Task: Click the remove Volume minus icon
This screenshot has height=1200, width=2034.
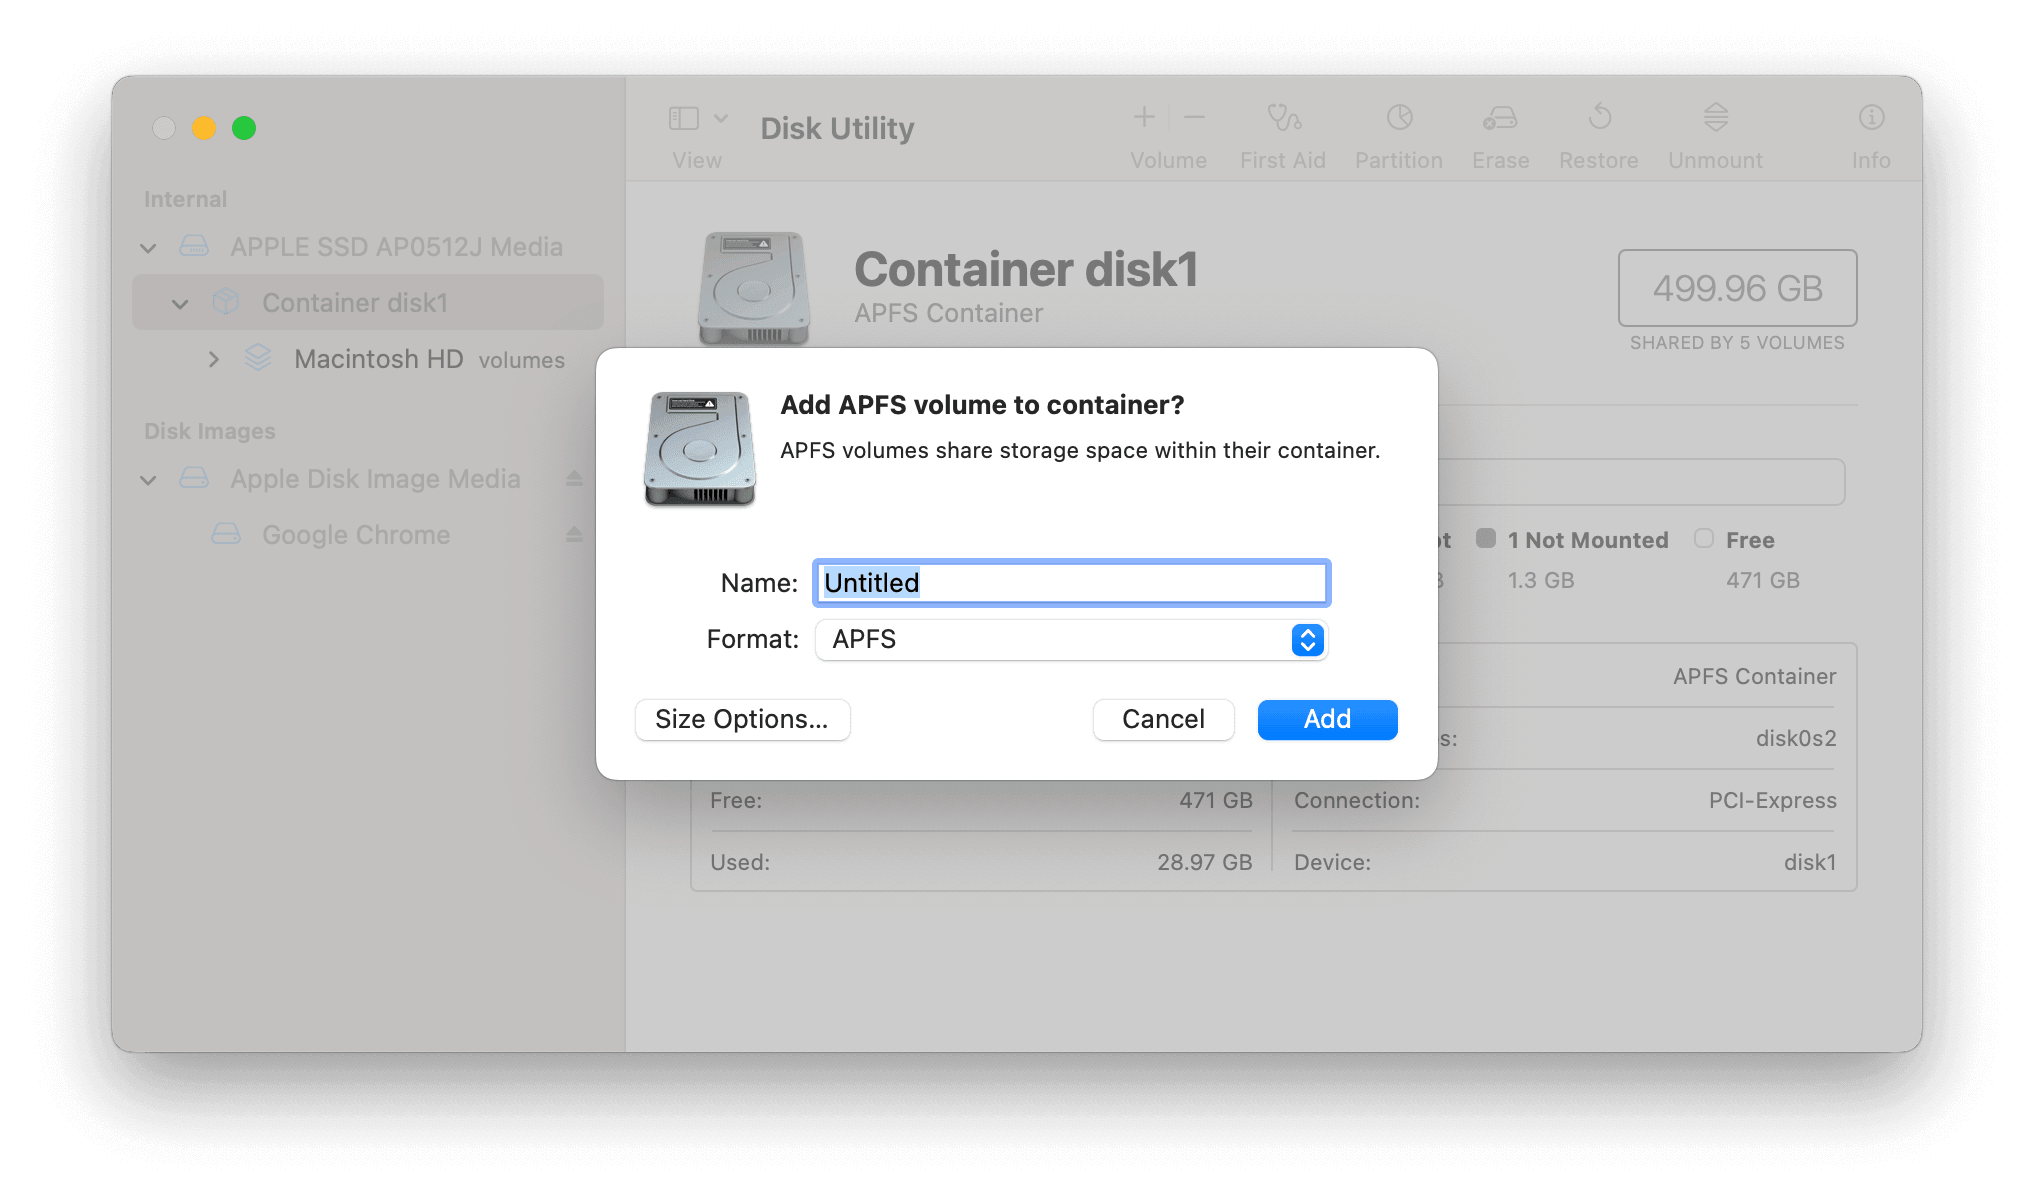Action: (x=1194, y=117)
